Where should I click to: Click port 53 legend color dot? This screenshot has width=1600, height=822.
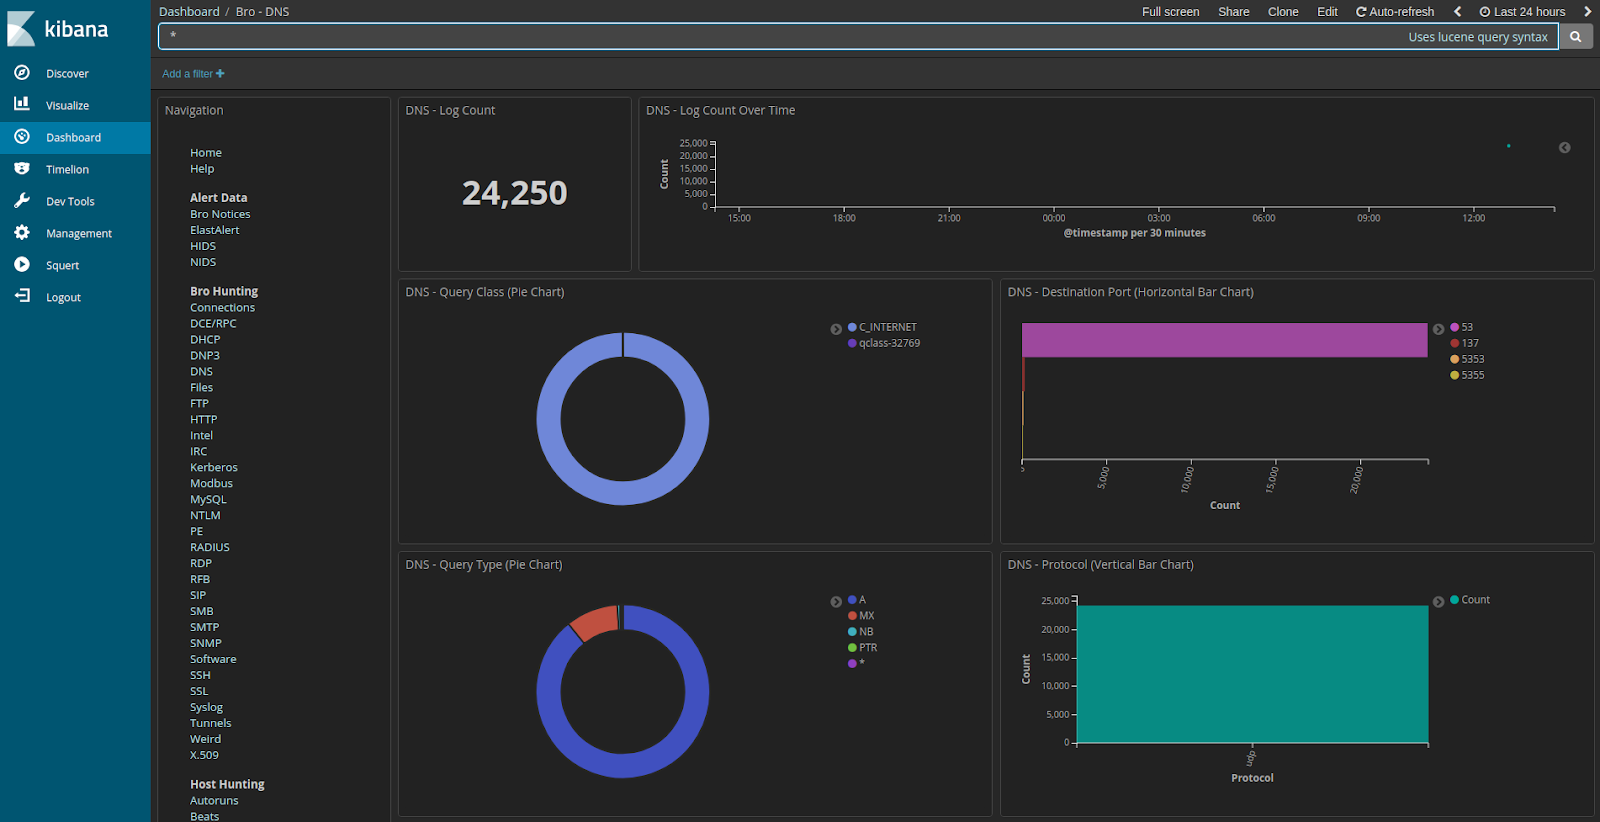click(1455, 327)
